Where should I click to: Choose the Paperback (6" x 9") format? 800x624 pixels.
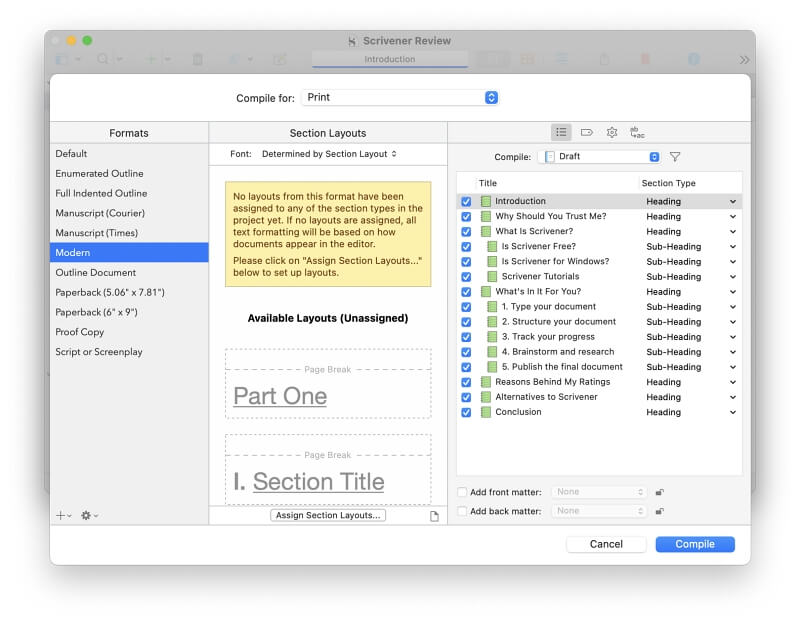[x=129, y=312]
